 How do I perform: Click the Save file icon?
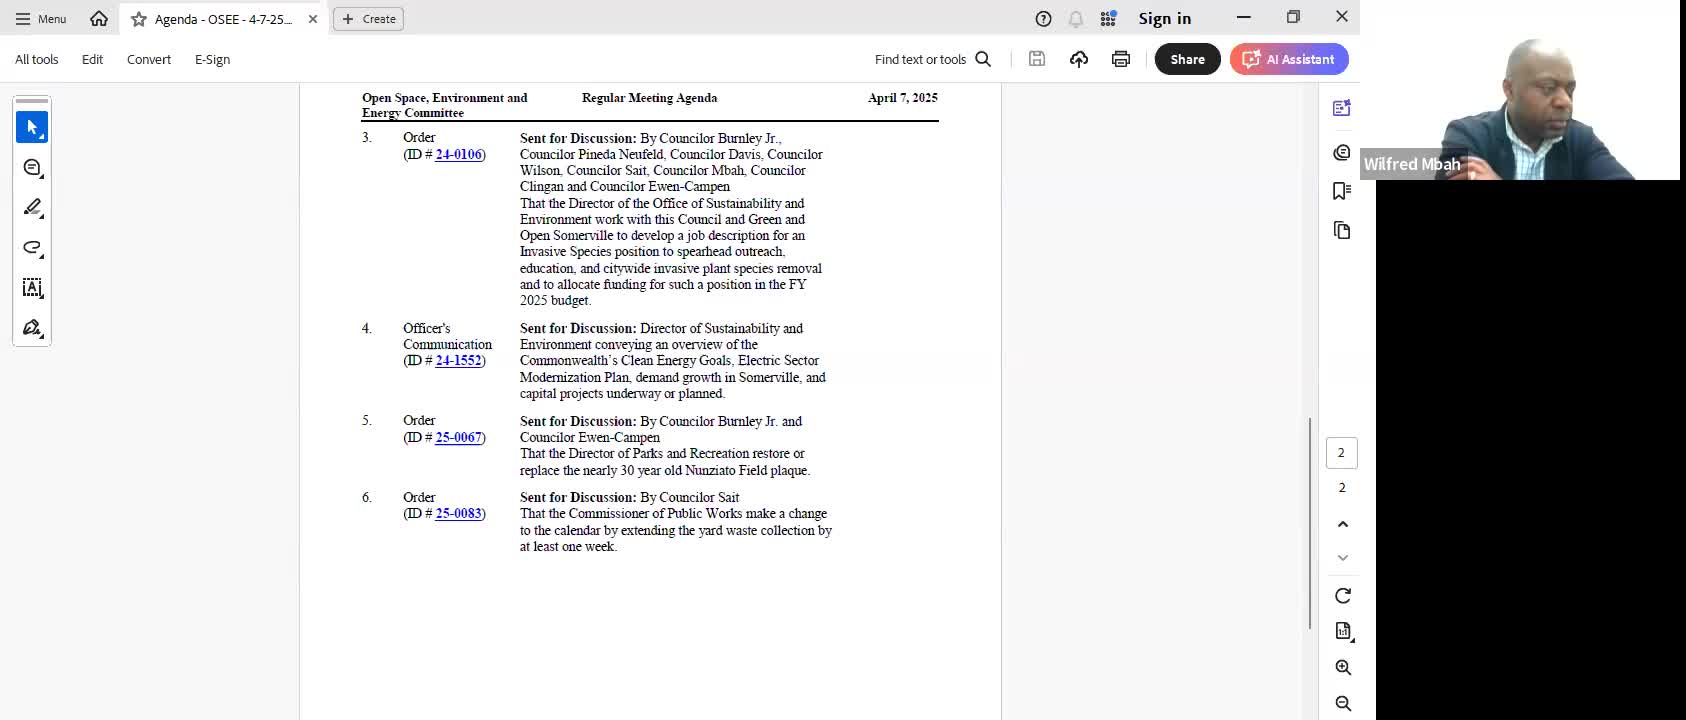tap(1037, 59)
